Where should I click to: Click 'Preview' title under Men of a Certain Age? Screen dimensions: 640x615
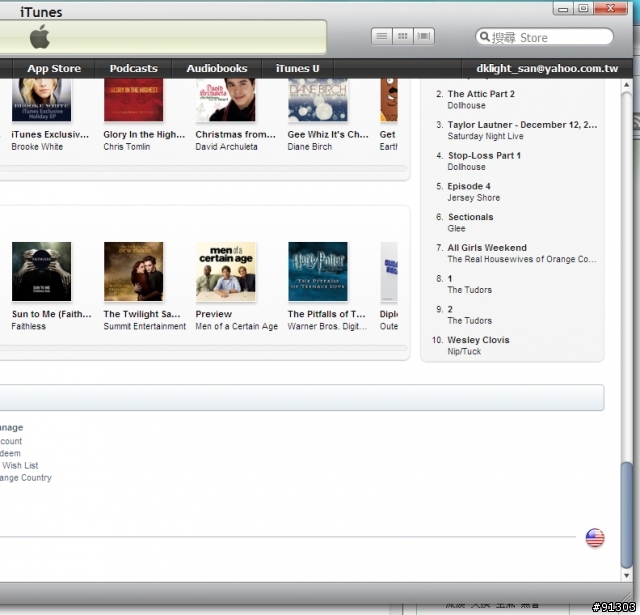(x=213, y=314)
